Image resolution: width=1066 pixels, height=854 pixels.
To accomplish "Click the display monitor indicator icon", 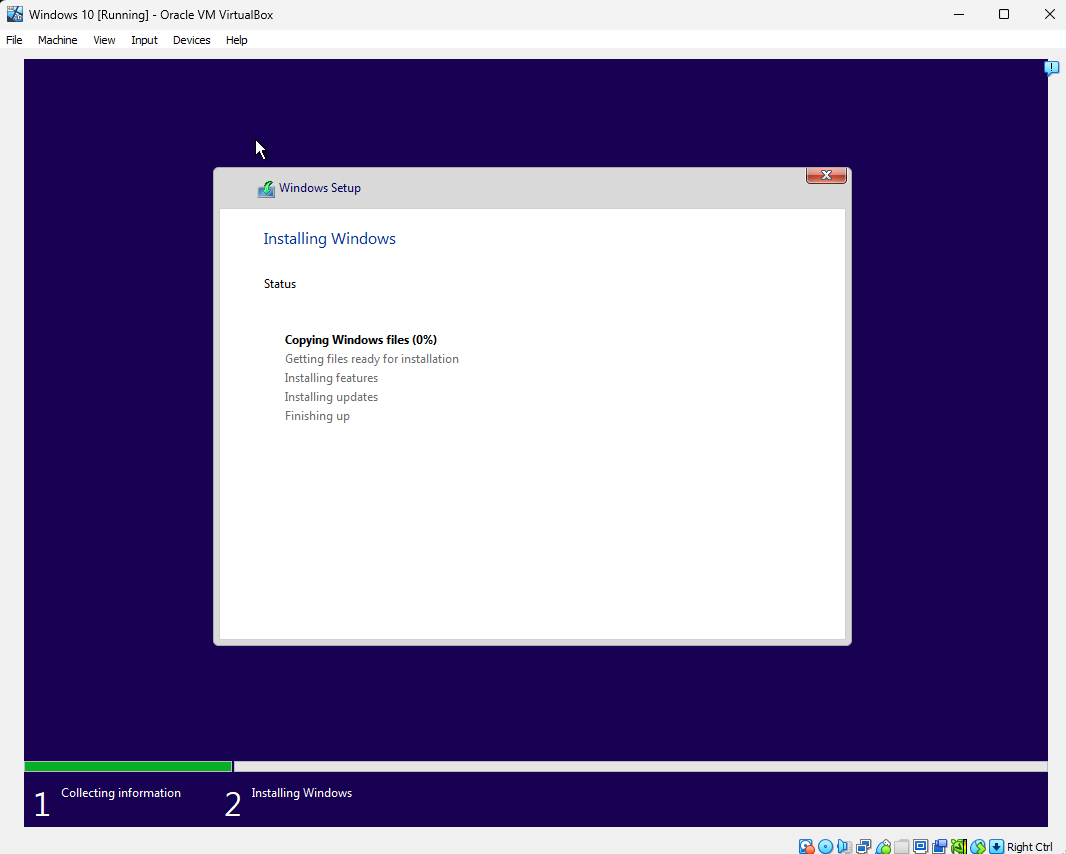I will [921, 847].
